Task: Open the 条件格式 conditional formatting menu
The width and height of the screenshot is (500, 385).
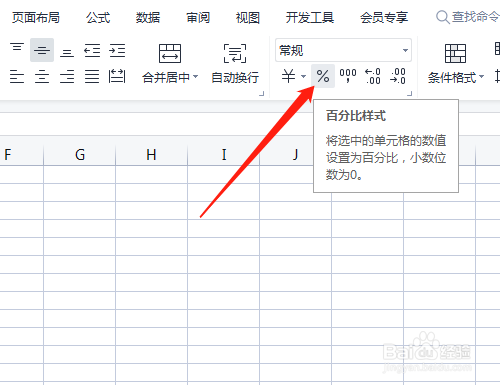Action: point(455,78)
